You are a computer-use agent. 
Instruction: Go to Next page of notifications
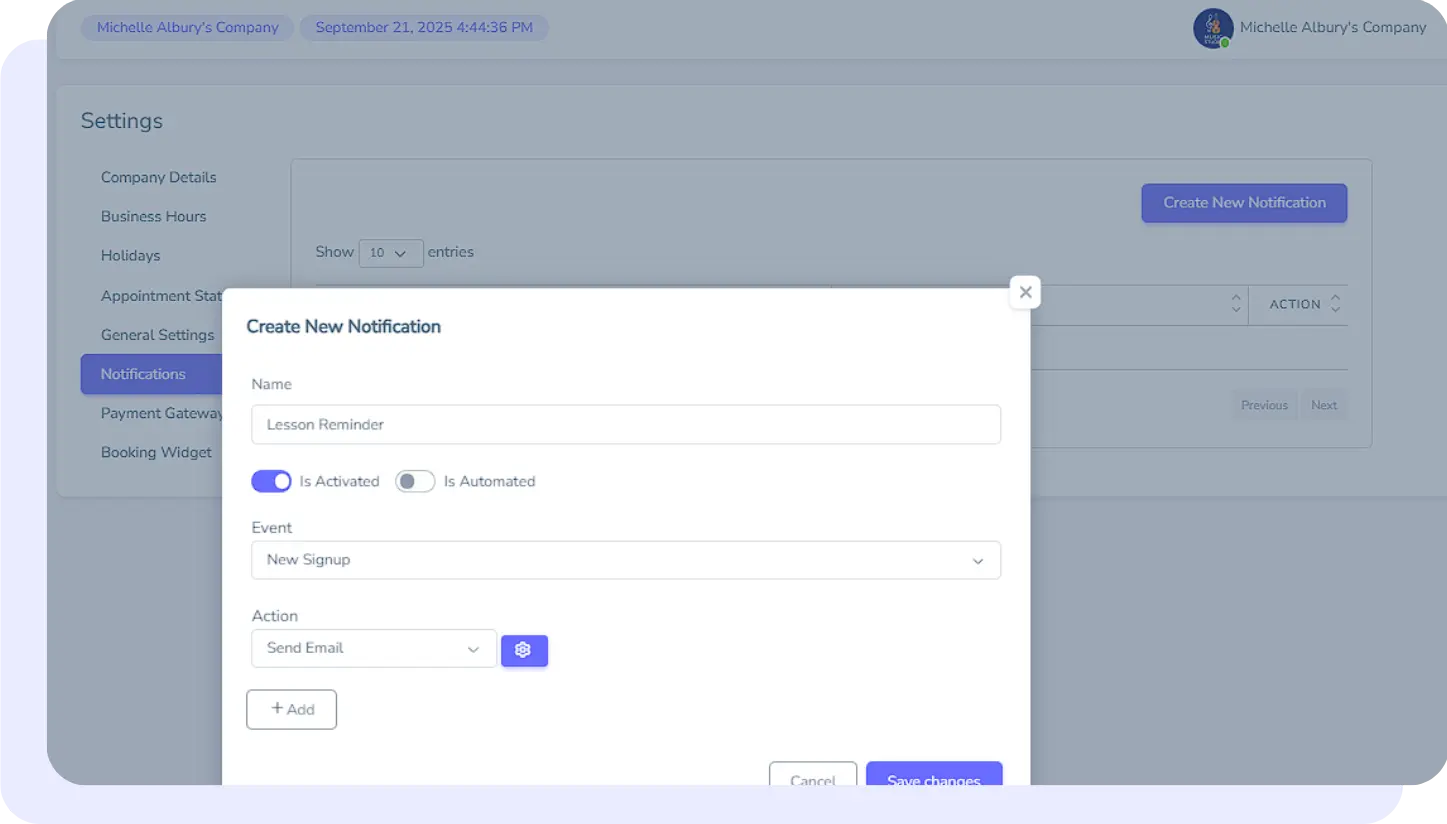(x=1324, y=405)
